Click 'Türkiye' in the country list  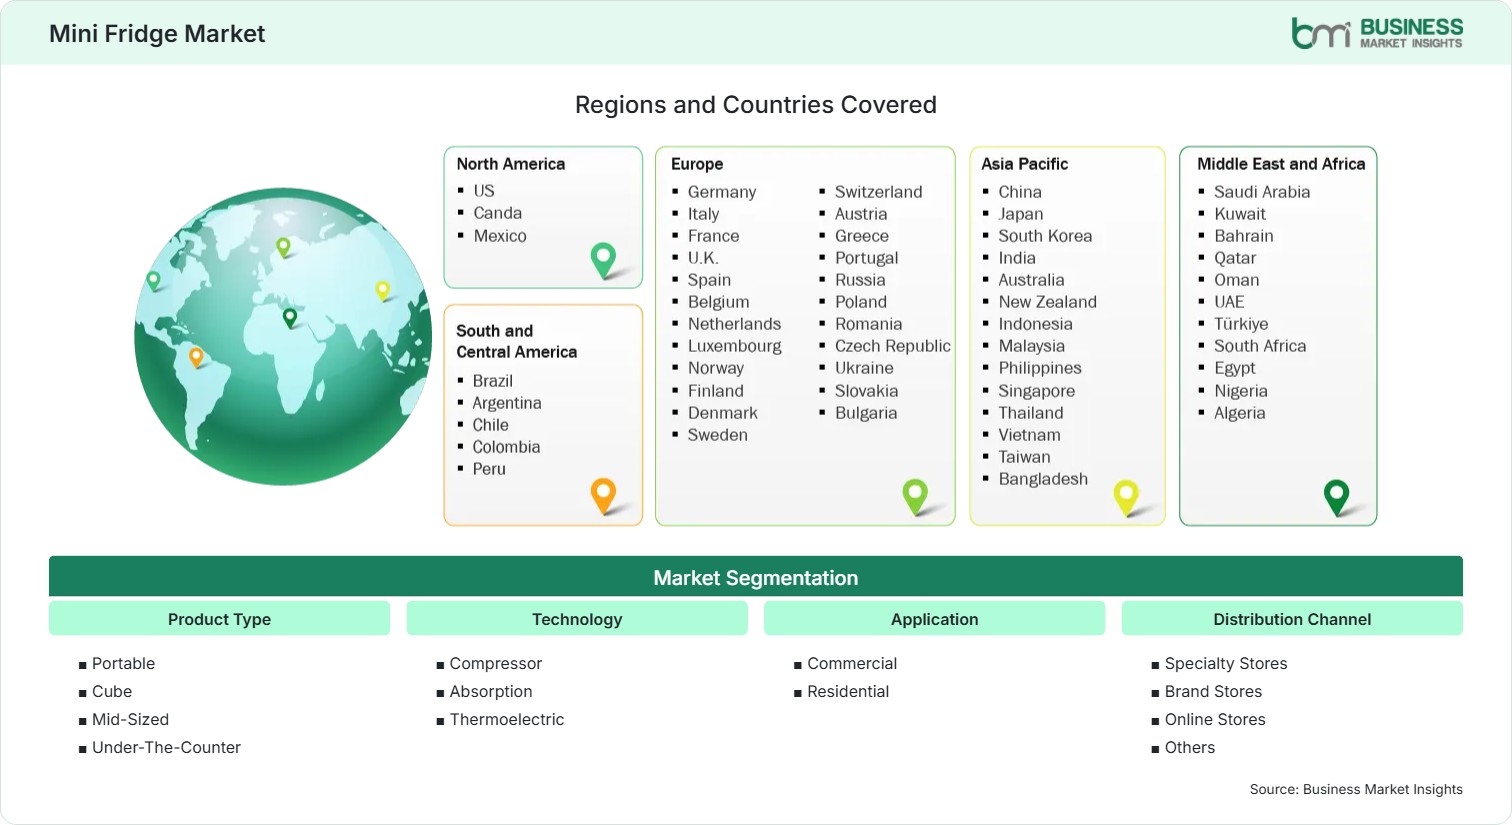coord(1241,324)
